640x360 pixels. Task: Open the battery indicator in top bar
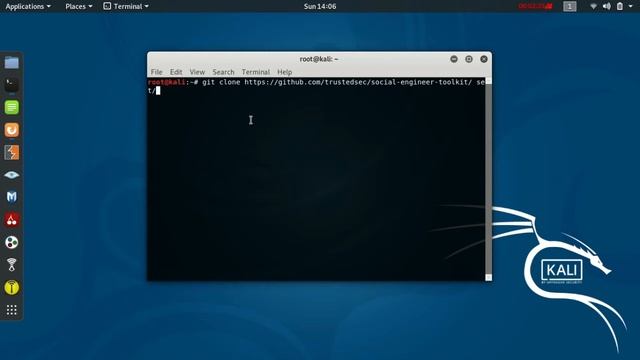point(620,6)
